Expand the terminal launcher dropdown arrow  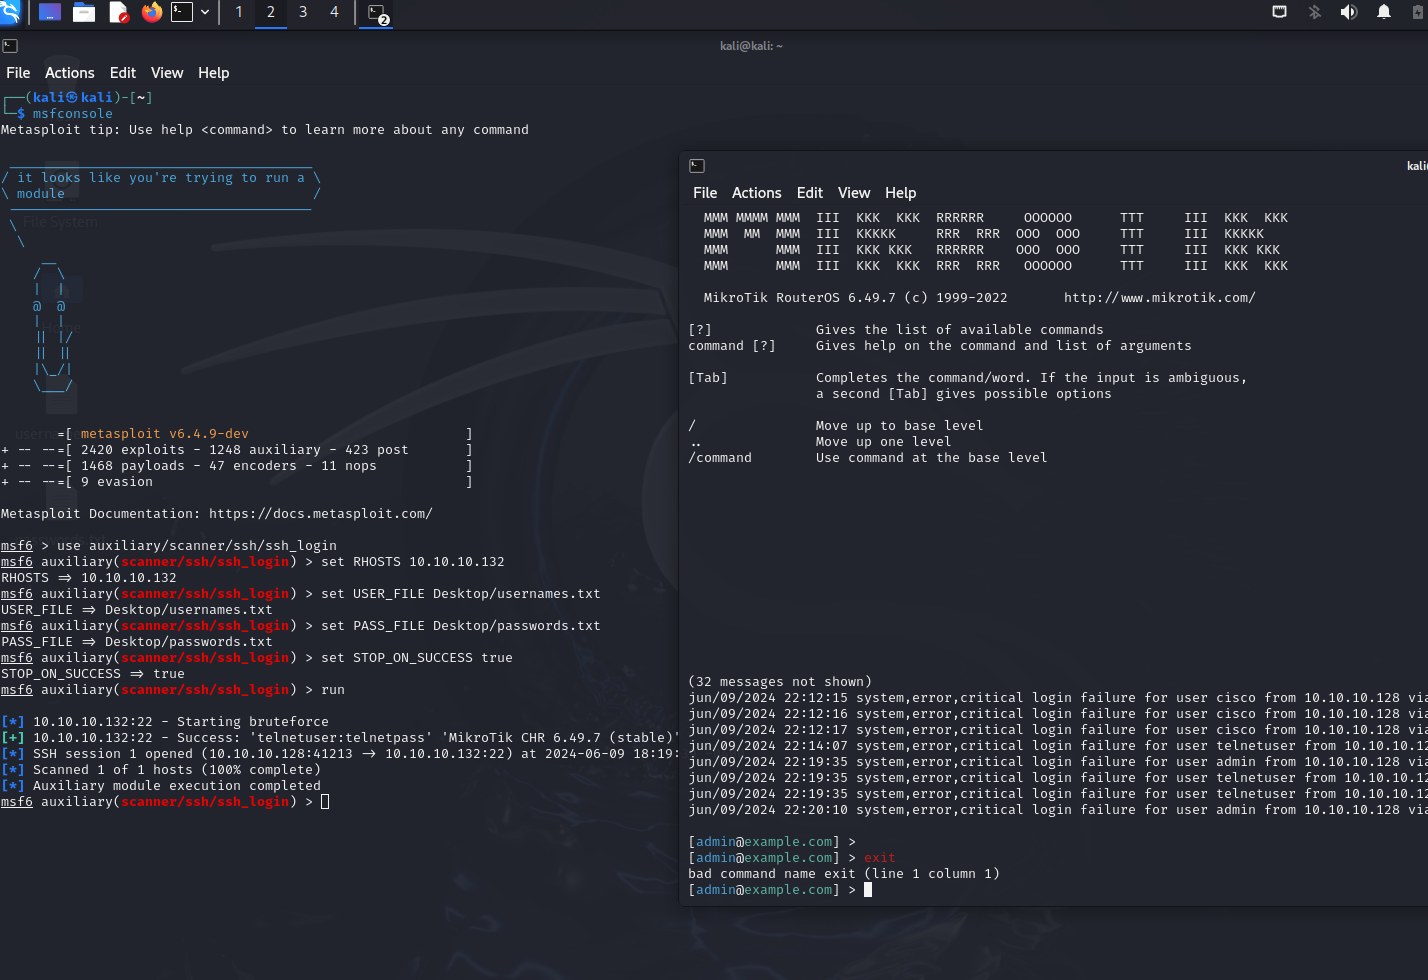point(205,12)
